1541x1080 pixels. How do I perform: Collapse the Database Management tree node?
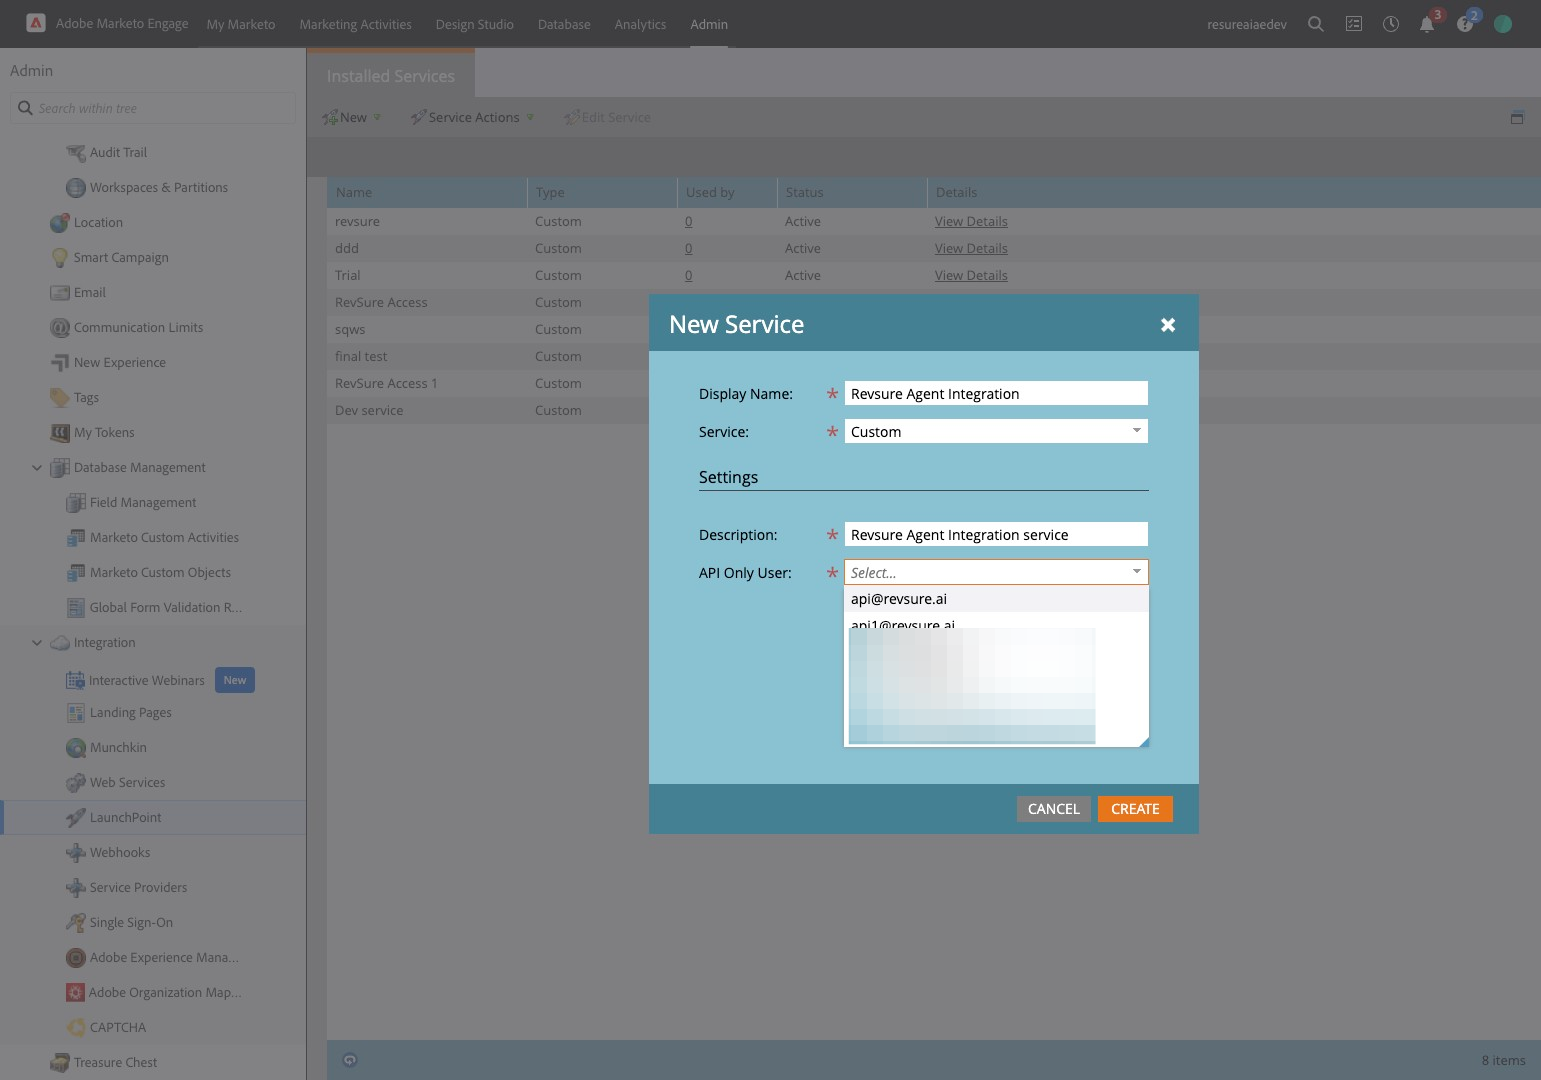[37, 468]
